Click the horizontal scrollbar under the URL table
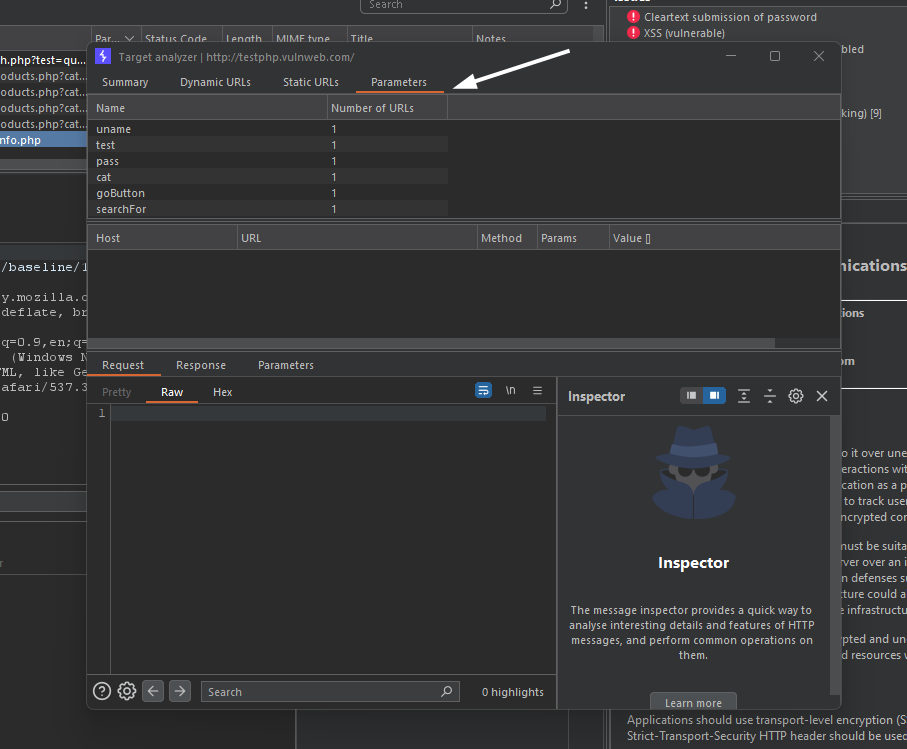The height and width of the screenshot is (749, 907). point(431,343)
